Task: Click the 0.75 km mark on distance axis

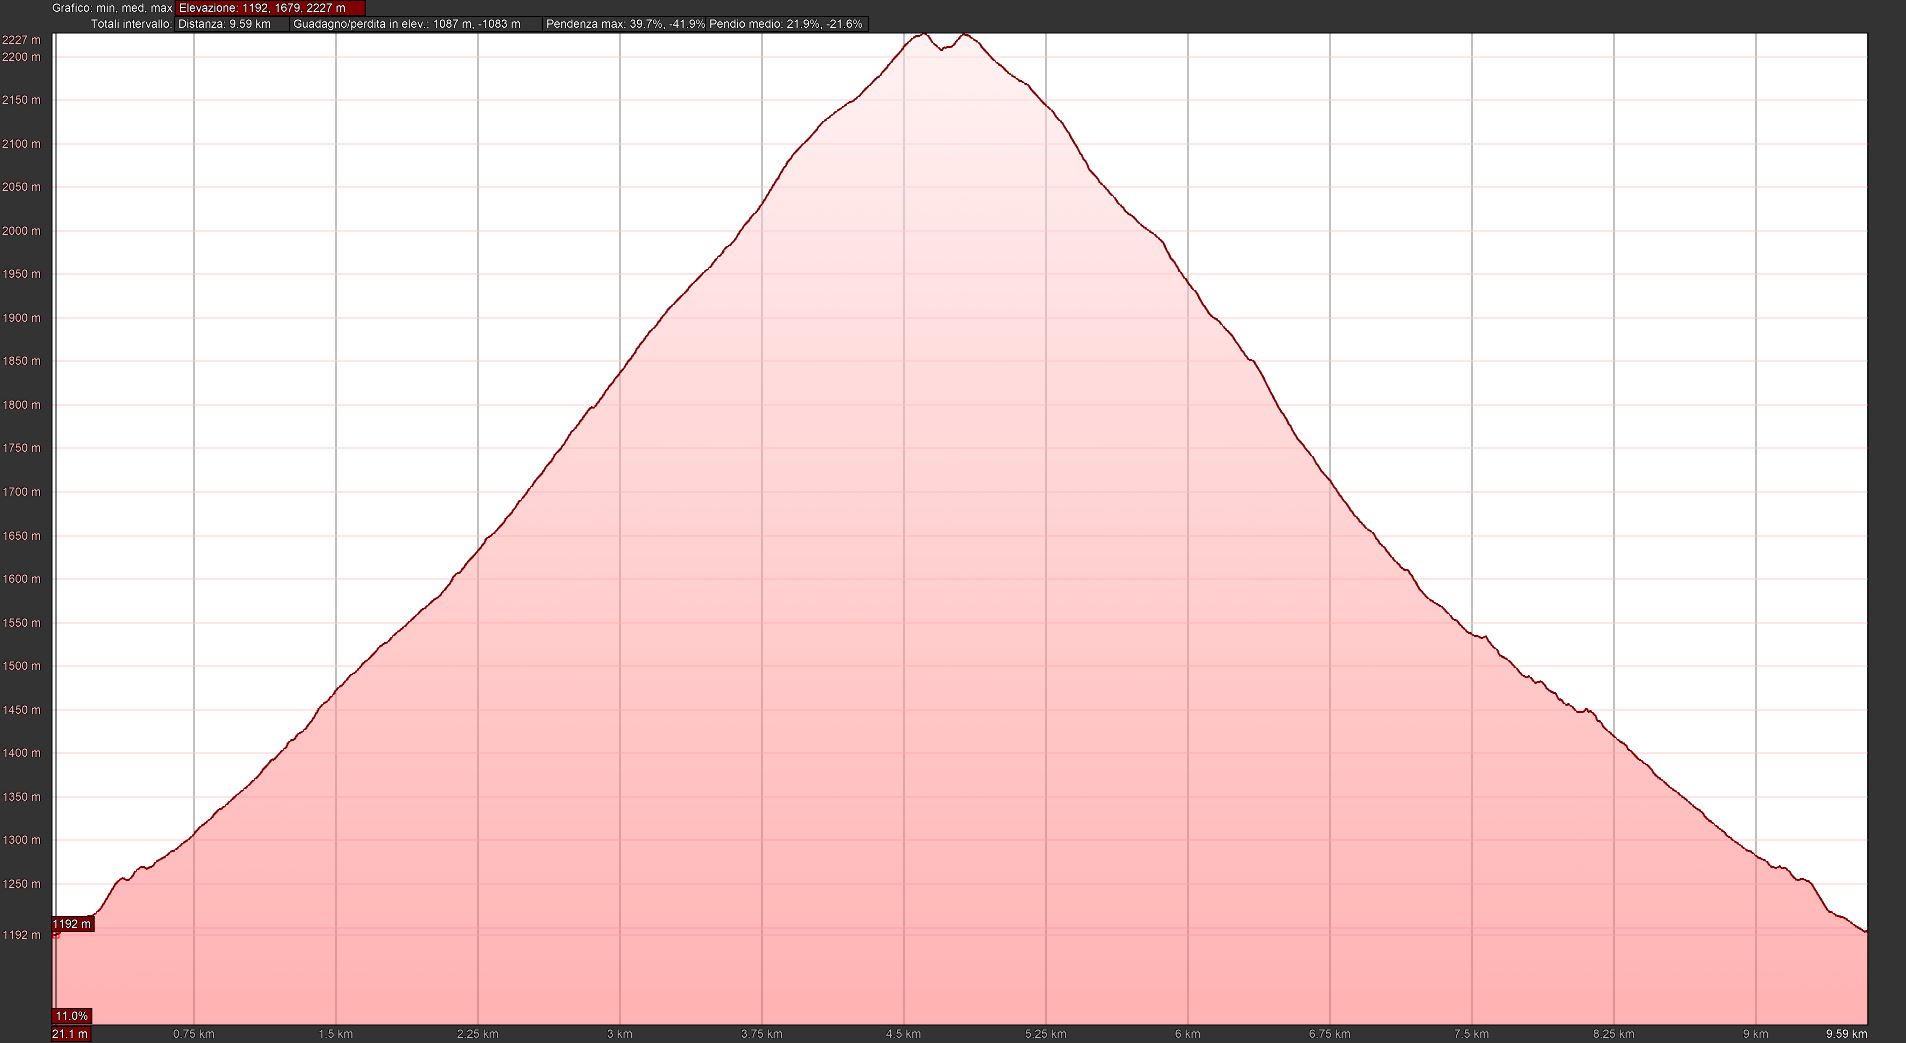Action: tap(194, 1034)
